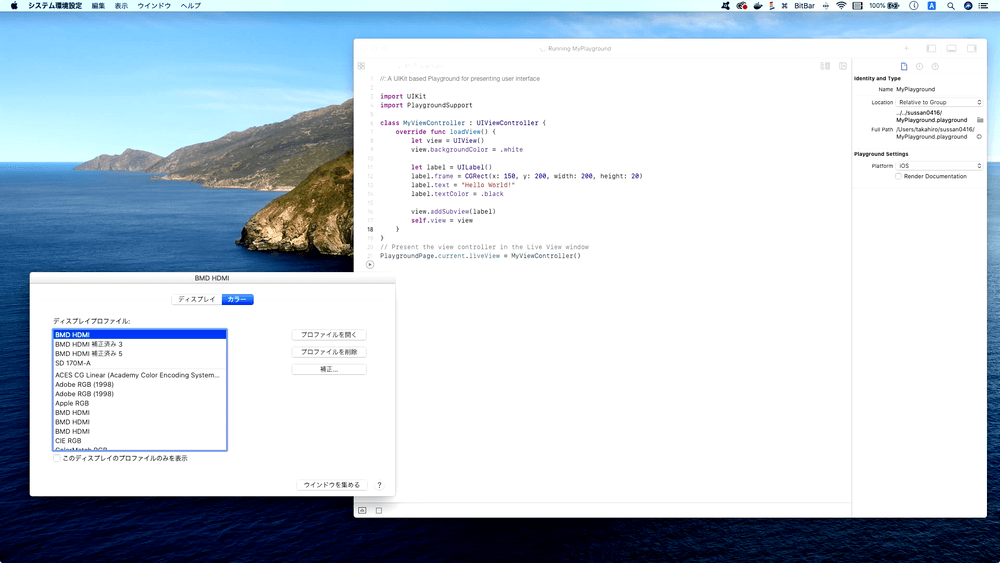Click the Docker whale menu bar icon

pos(759,6)
